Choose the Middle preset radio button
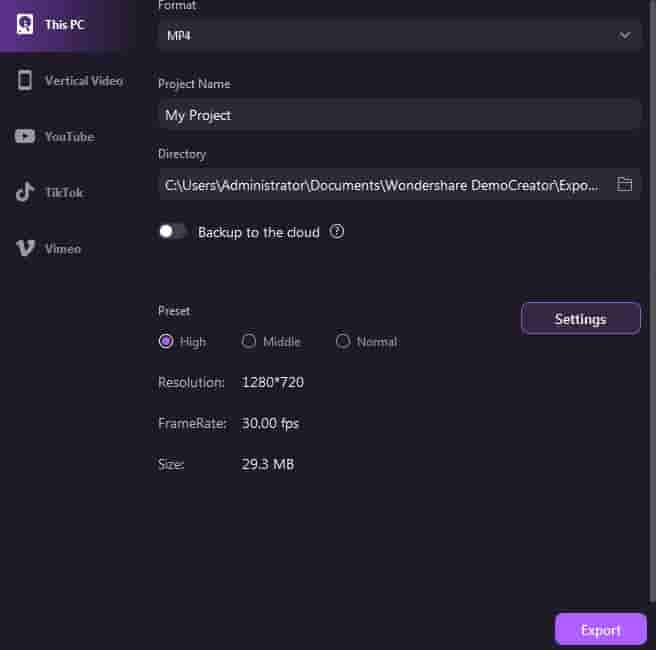The image size is (656, 650). pos(249,341)
